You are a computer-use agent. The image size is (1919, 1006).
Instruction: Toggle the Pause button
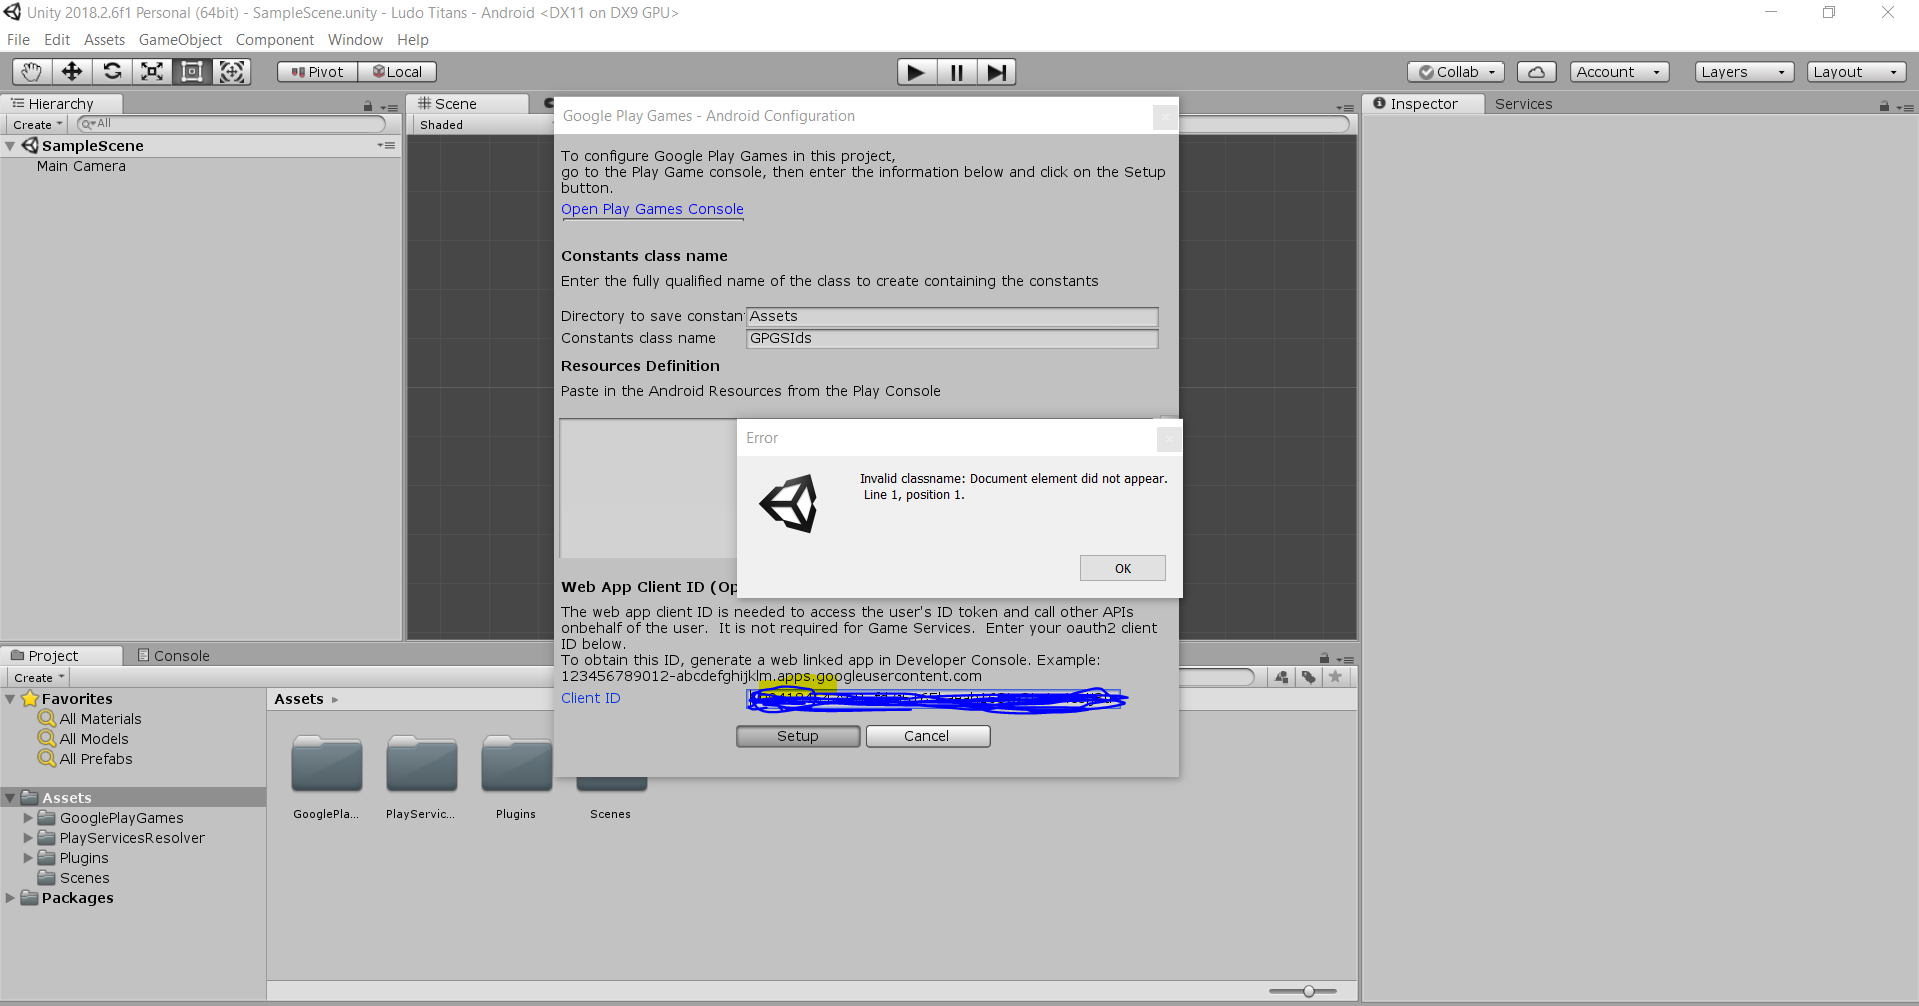(x=956, y=71)
